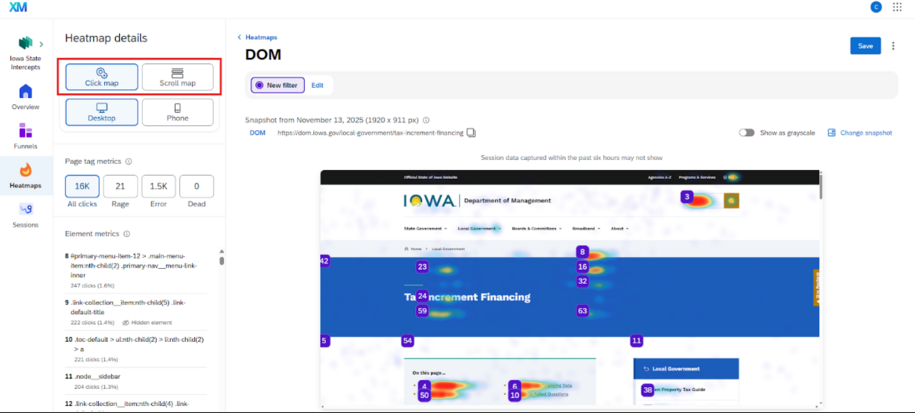
Task: Open the three-dot more options menu
Action: (x=893, y=46)
